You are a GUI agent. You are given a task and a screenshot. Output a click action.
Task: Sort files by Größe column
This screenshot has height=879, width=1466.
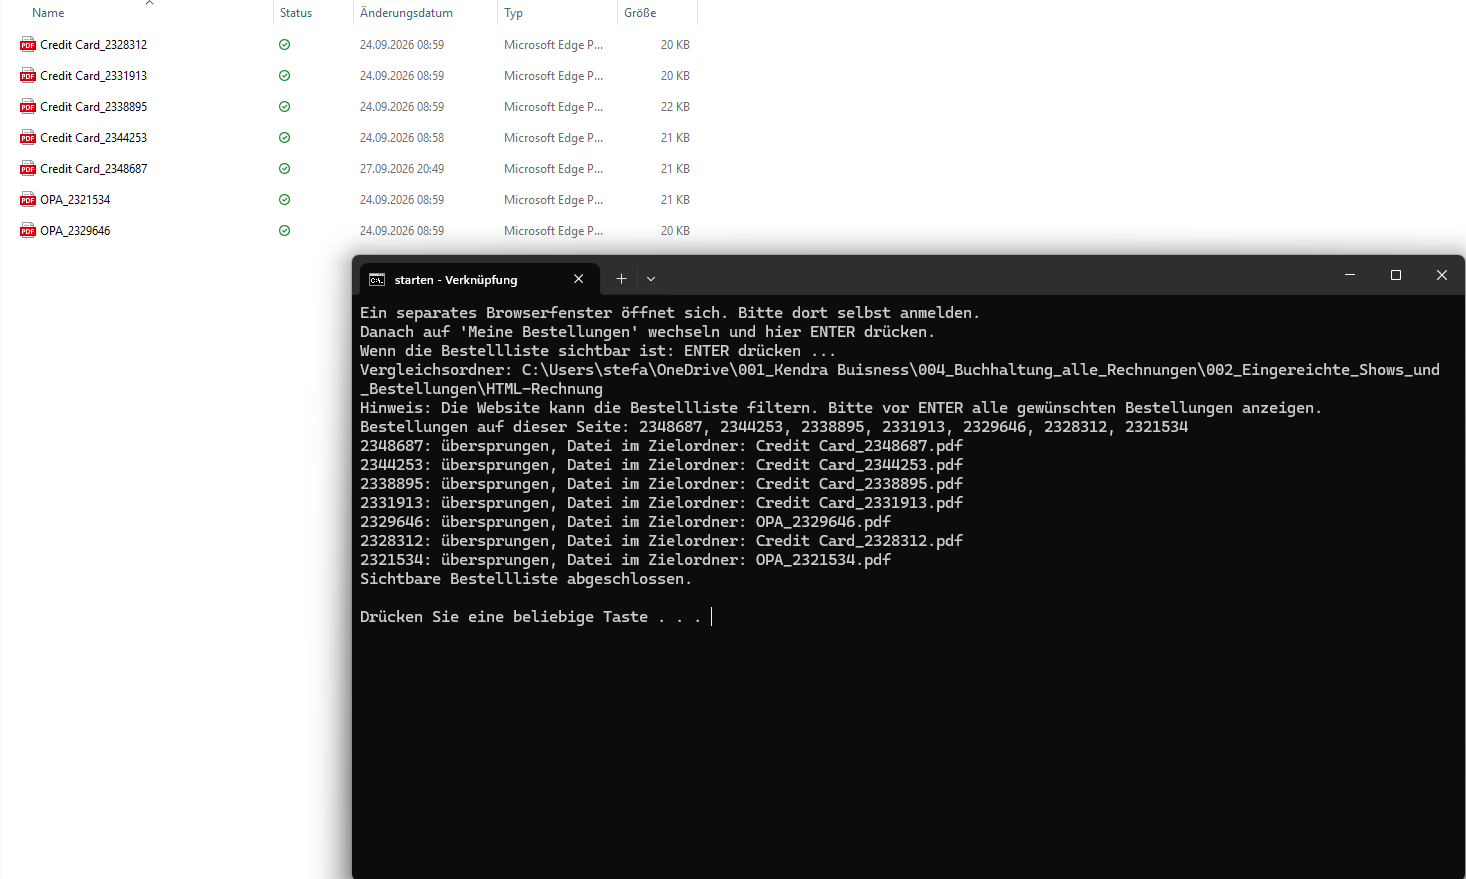point(640,13)
